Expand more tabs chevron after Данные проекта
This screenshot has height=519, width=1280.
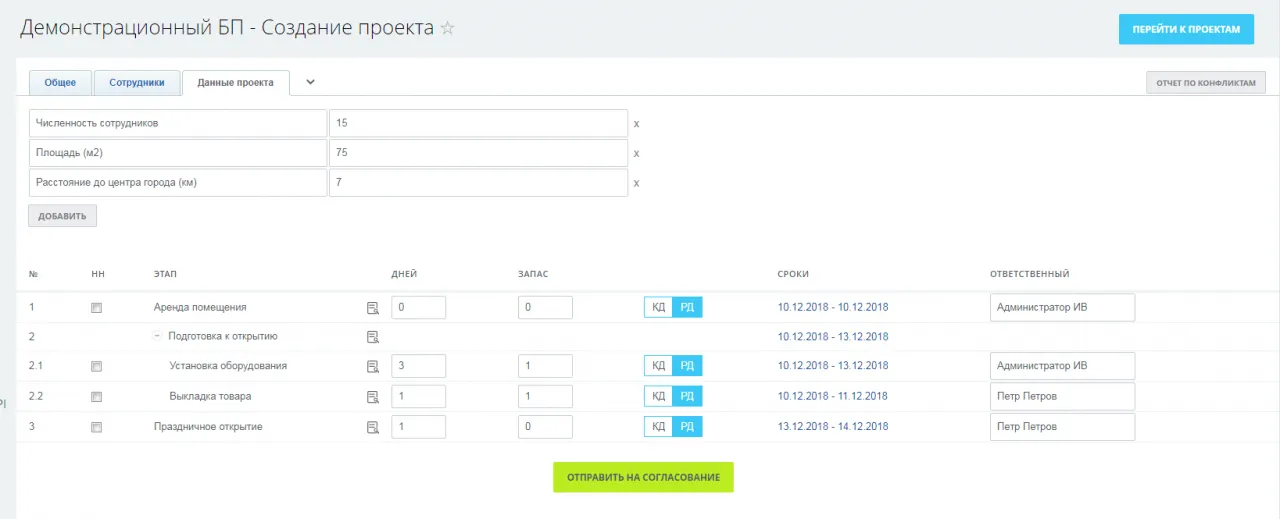310,82
